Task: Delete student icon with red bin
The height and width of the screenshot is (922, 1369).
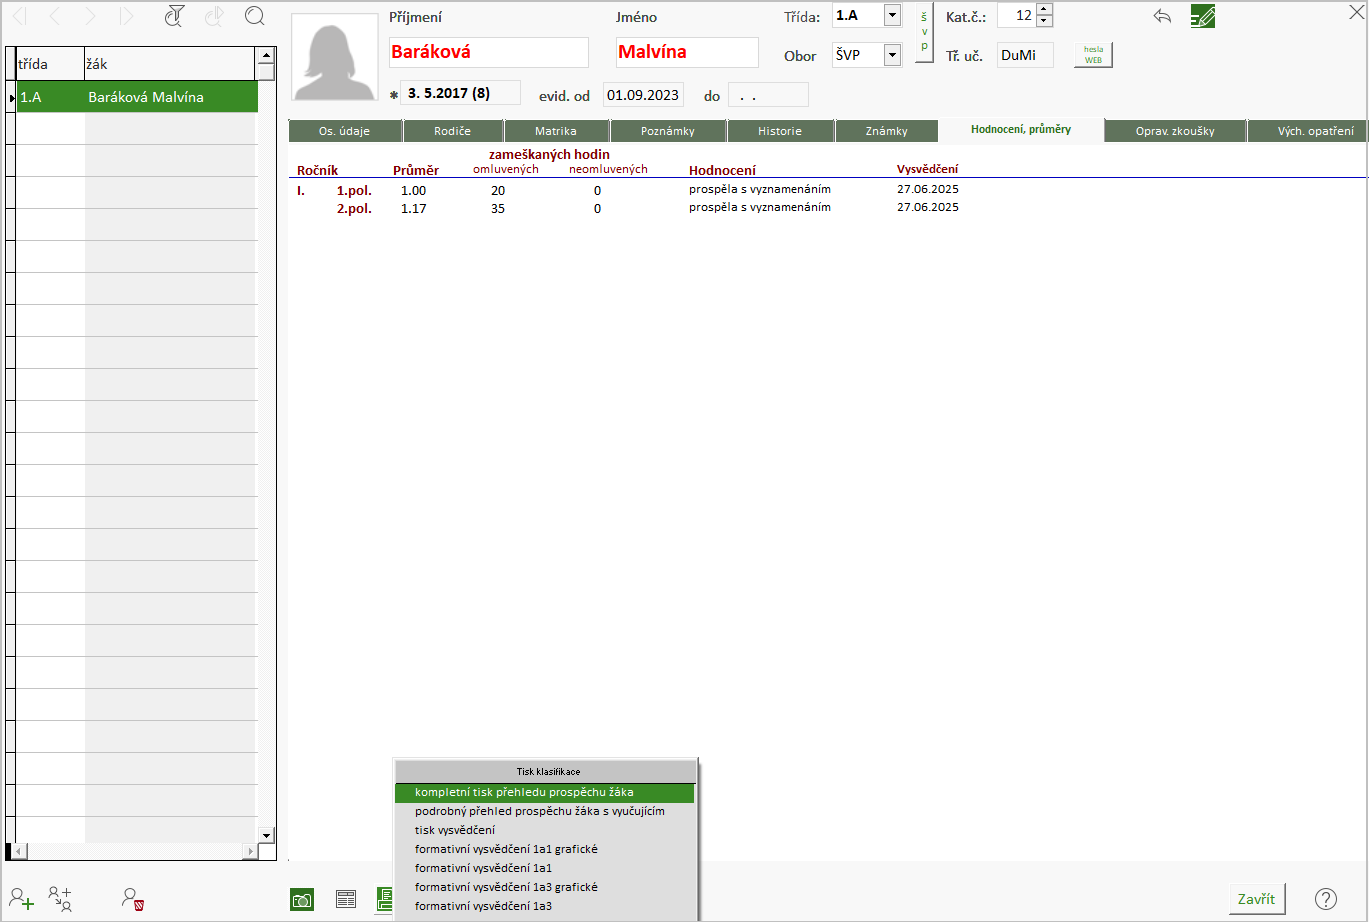Action: tap(133, 899)
